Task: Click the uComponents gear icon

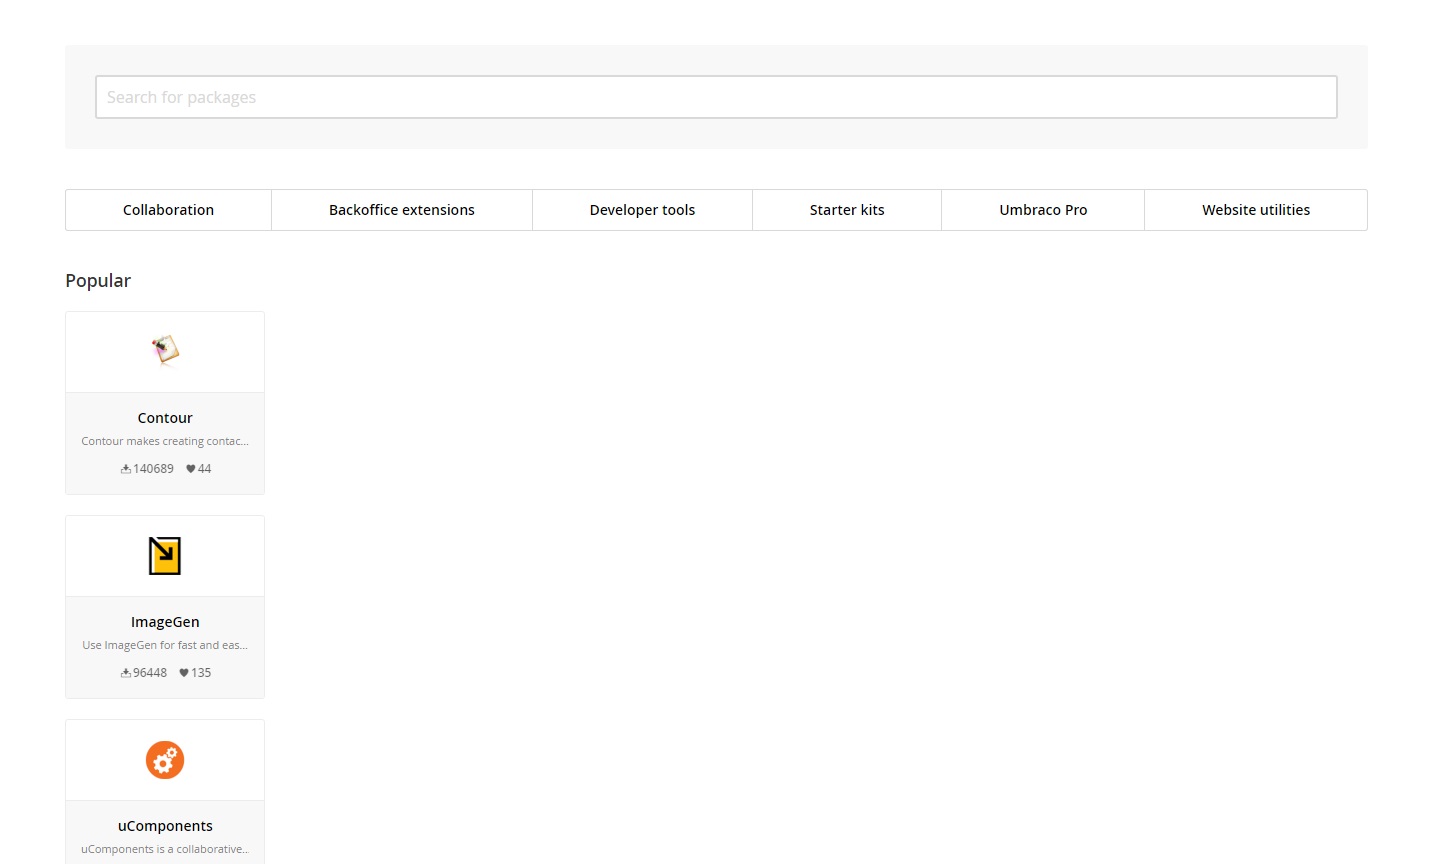Action: click(x=165, y=760)
